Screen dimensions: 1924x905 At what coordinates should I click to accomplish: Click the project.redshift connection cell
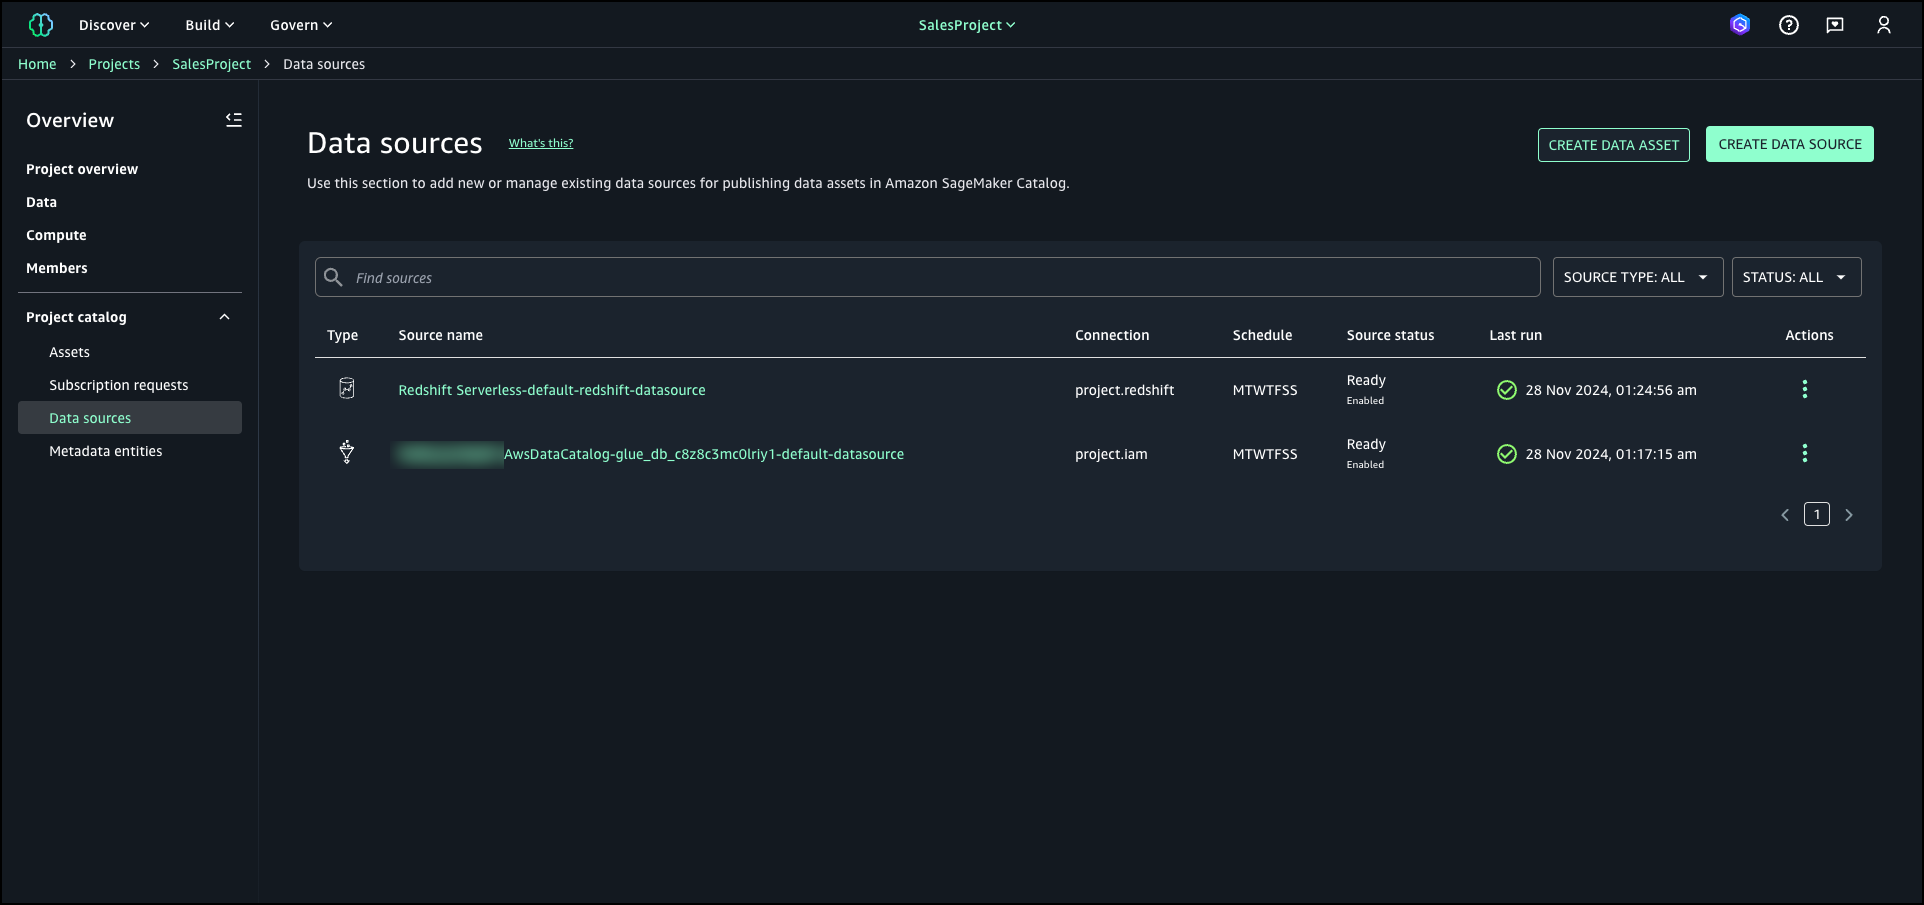point(1125,390)
